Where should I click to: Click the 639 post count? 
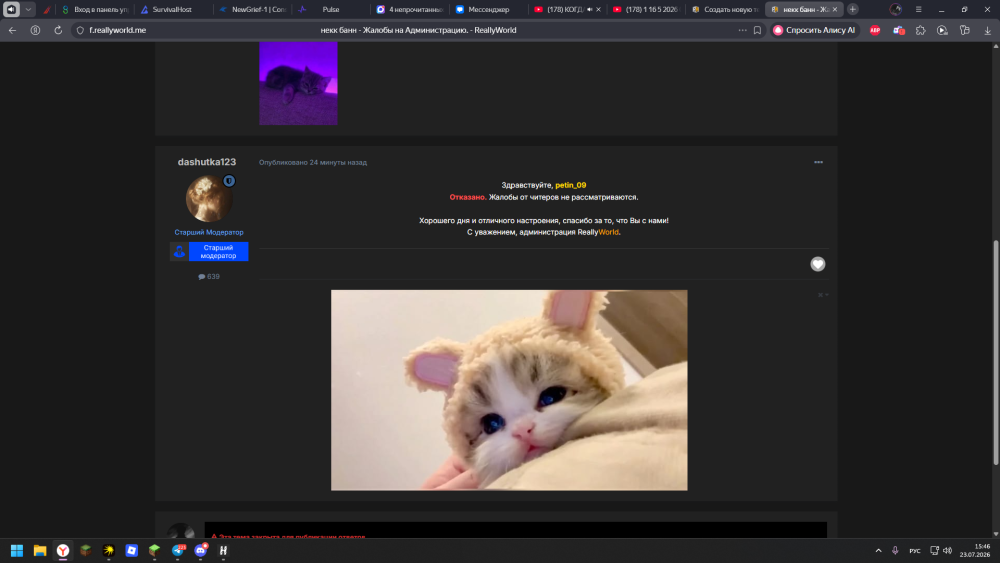pos(209,277)
